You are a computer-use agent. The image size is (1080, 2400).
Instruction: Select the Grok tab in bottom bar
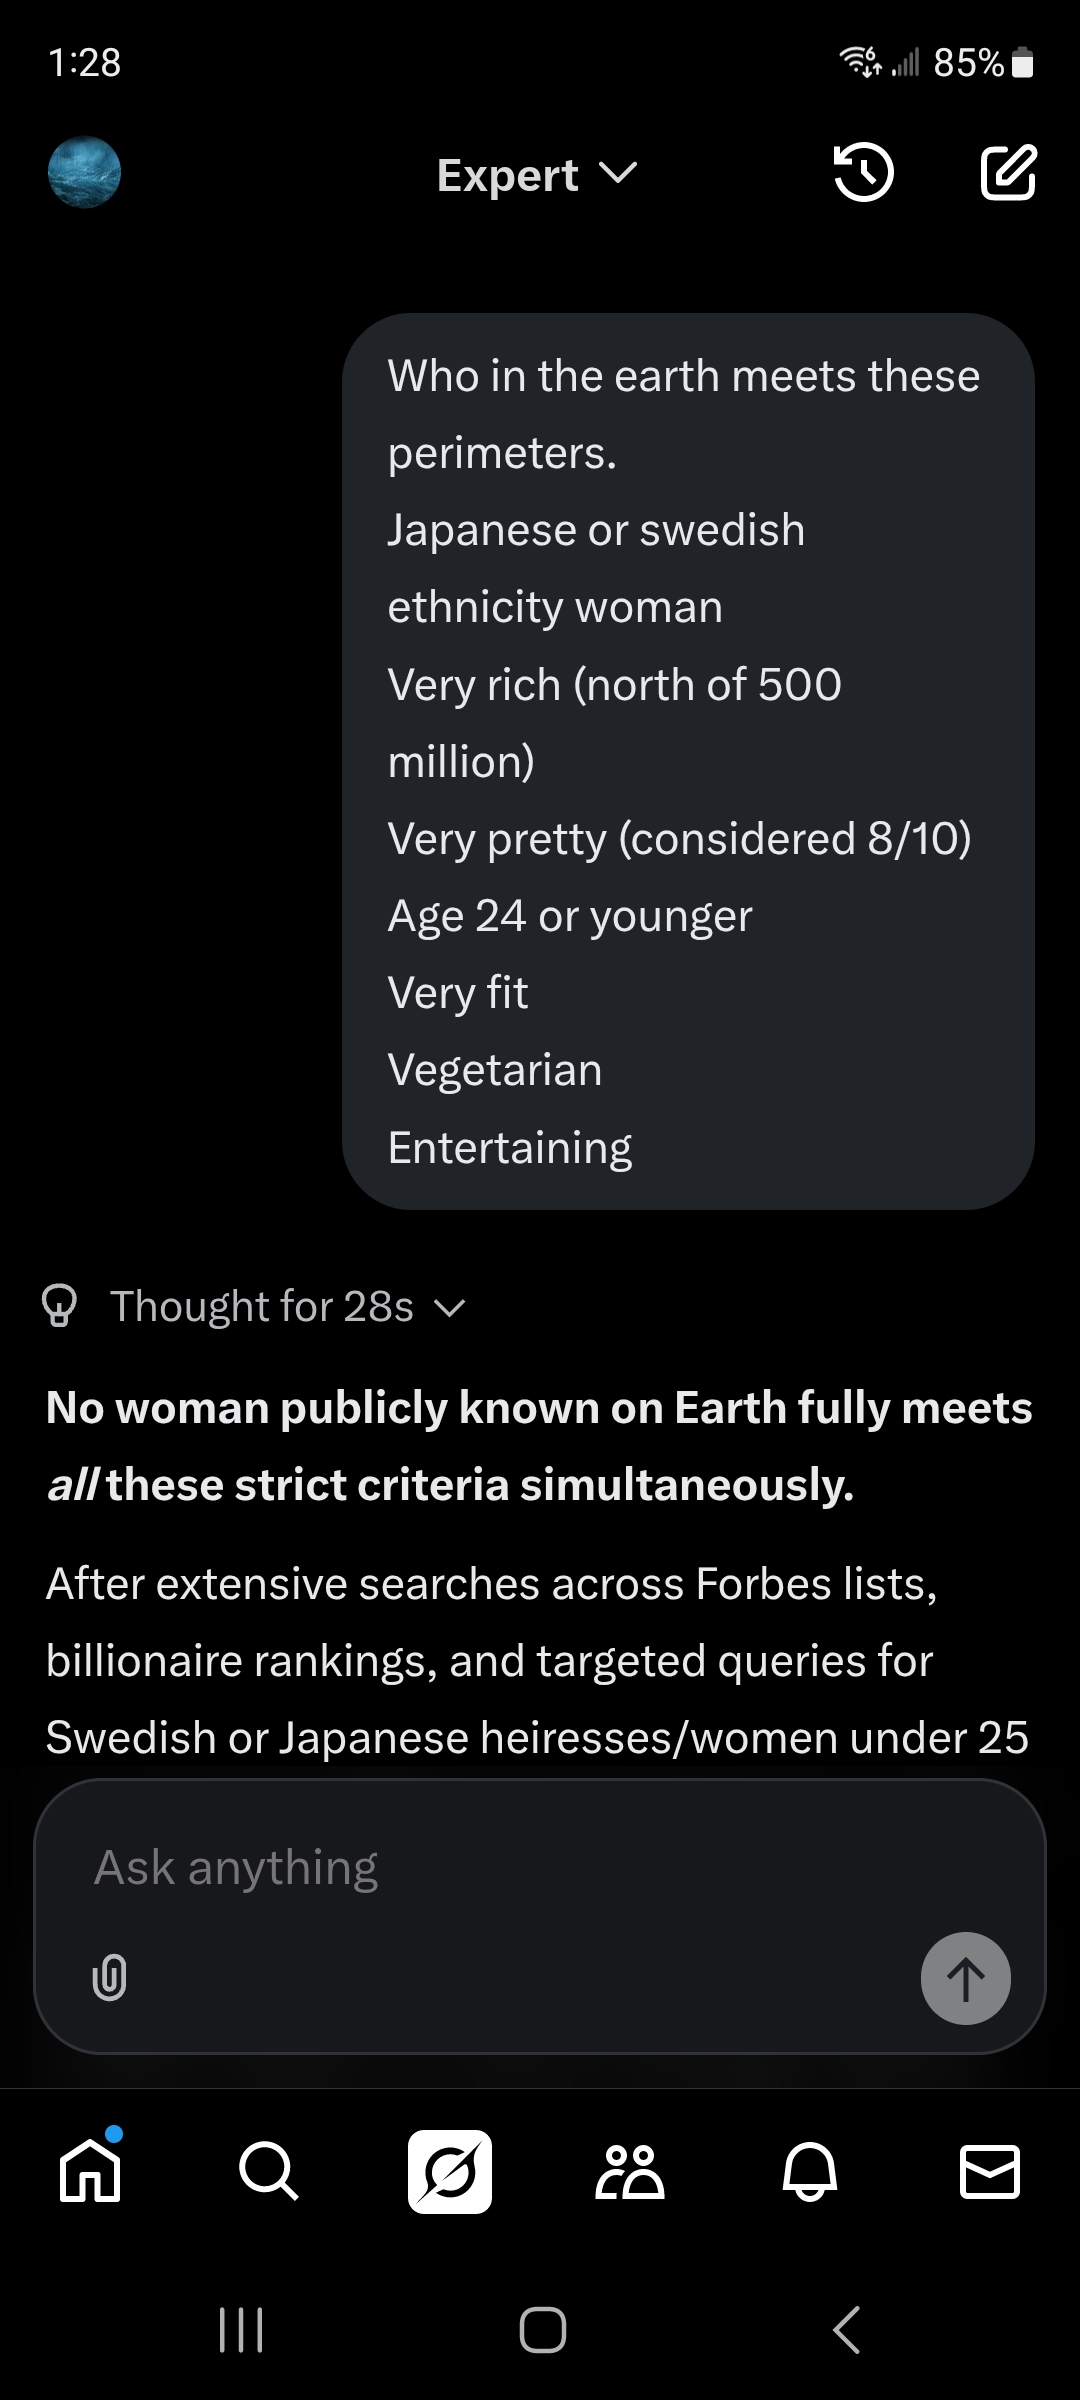pyautogui.click(x=450, y=2171)
